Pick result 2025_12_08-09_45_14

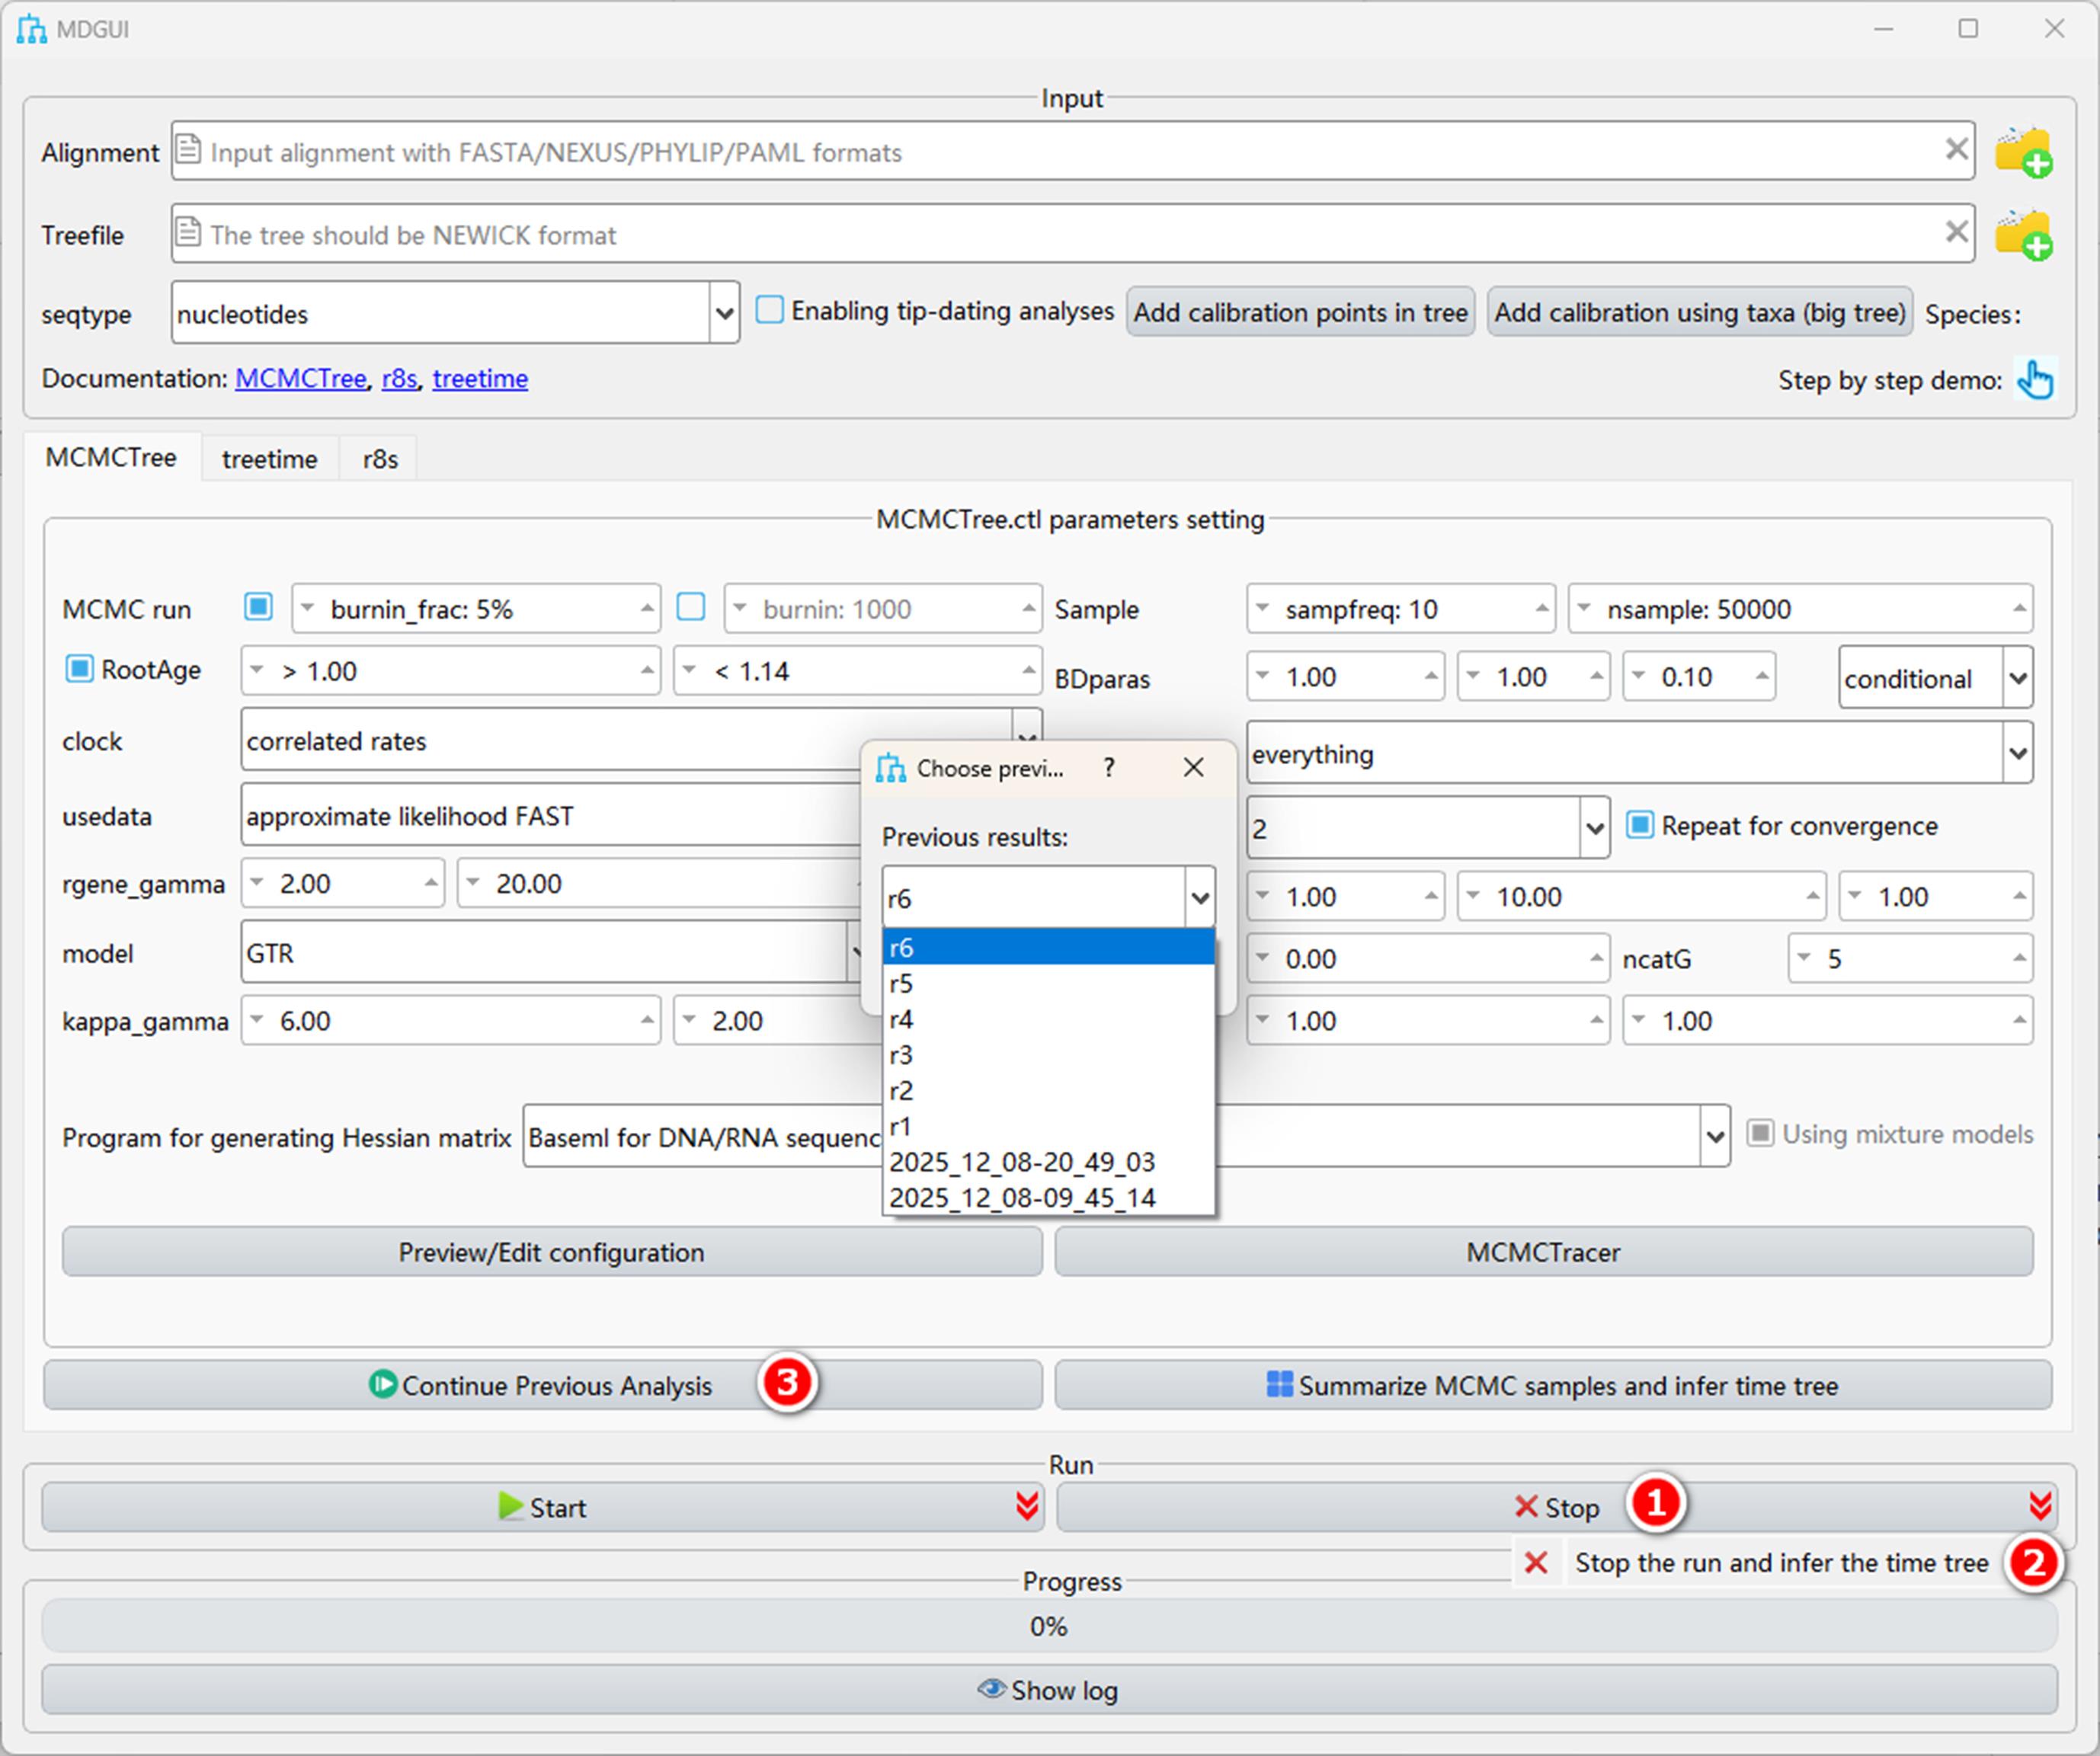1049,1197
